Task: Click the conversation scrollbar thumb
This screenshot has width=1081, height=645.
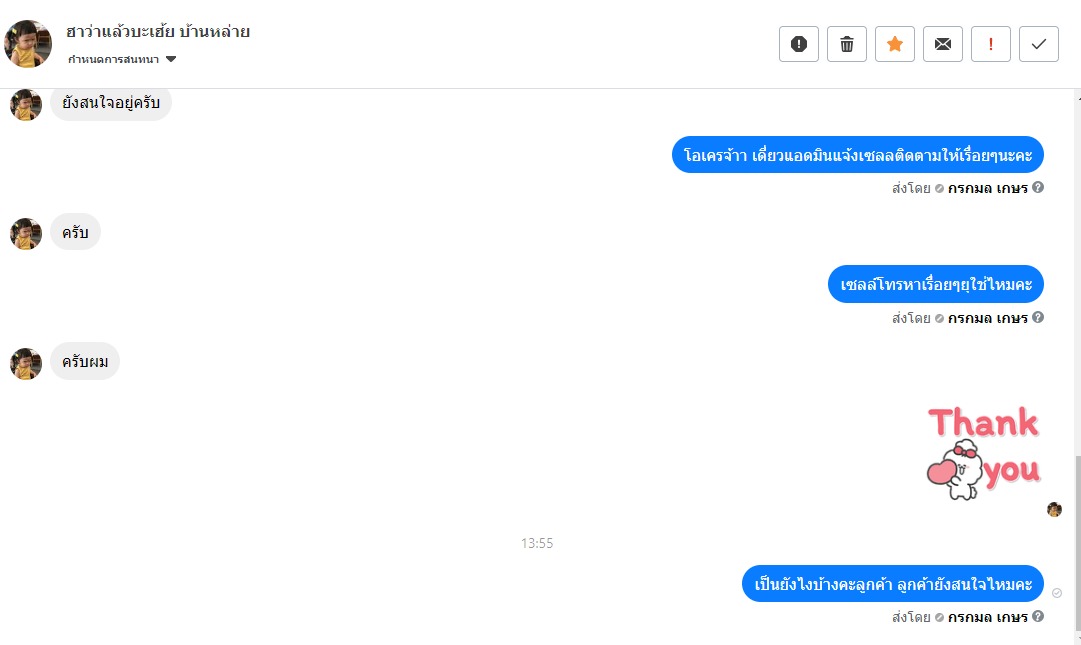Action: pos(1078,544)
